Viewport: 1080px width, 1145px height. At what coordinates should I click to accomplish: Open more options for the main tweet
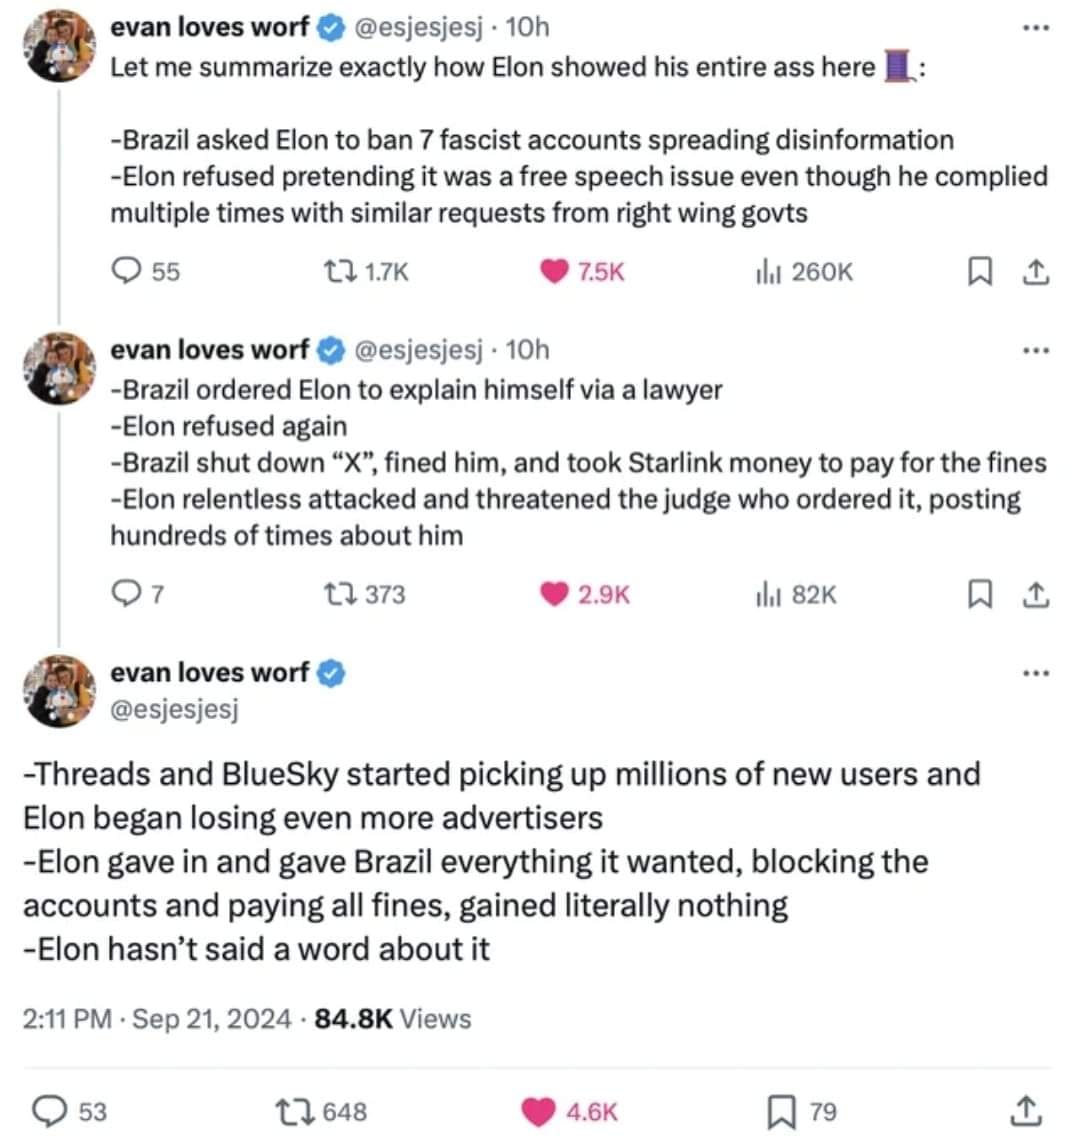tap(1037, 674)
